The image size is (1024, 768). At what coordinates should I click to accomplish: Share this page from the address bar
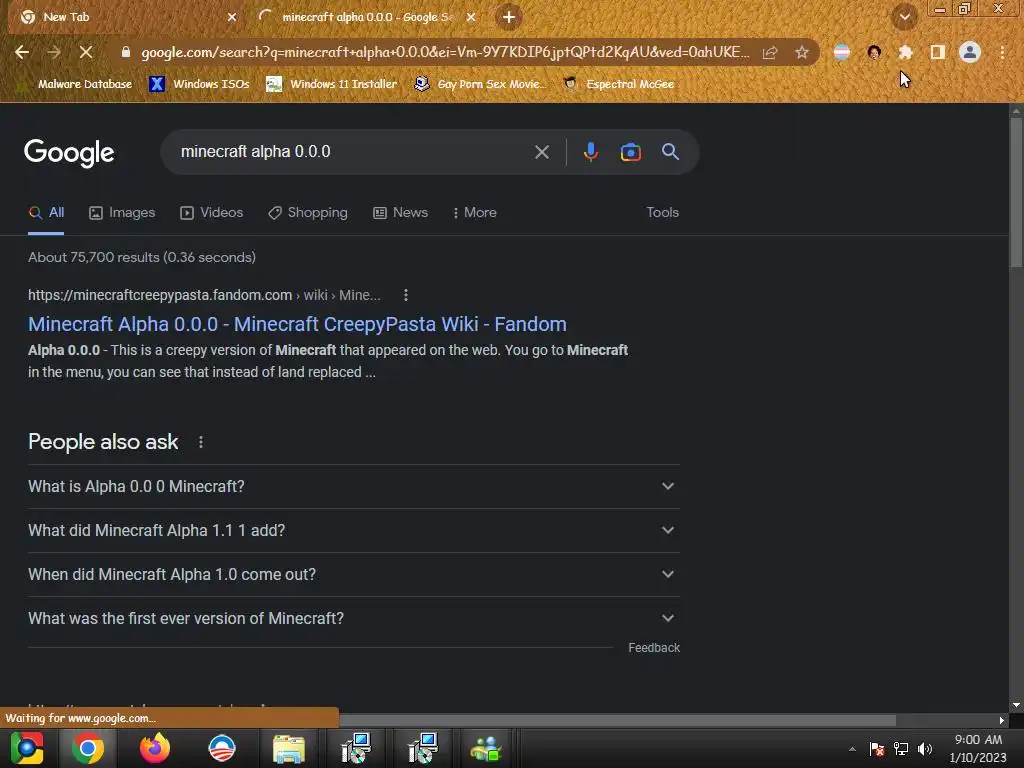pos(770,52)
